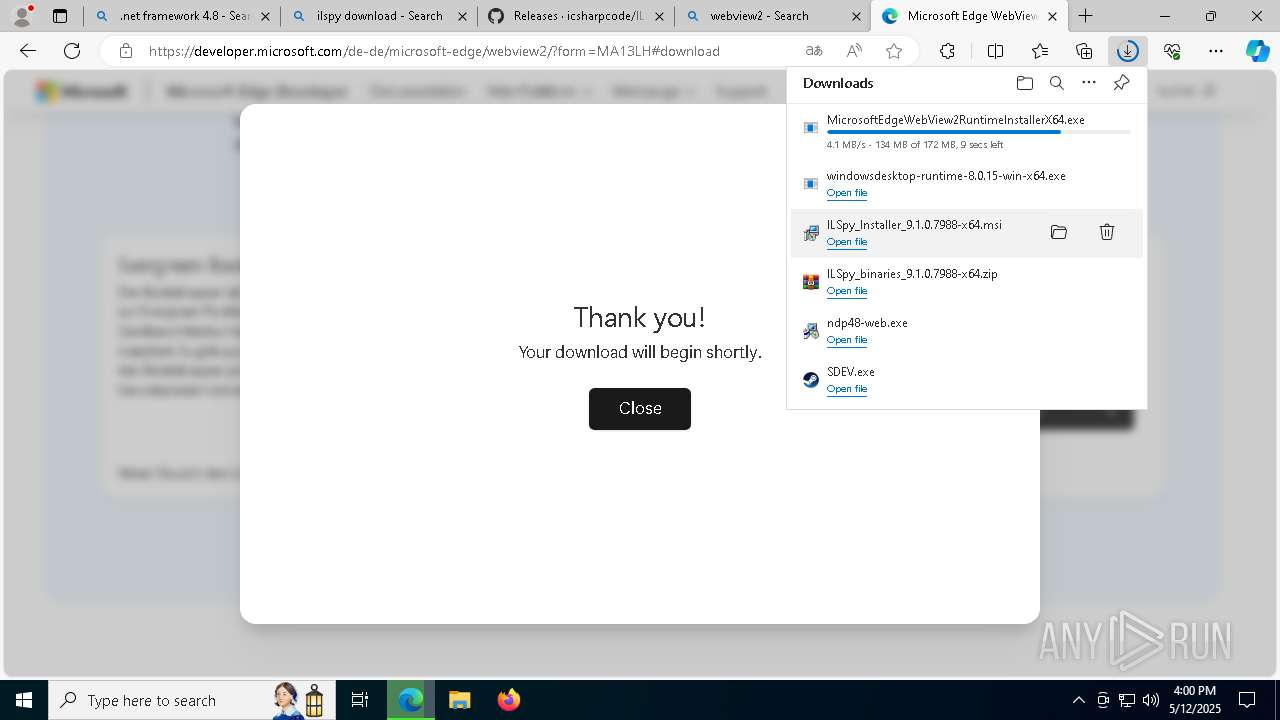Show hidden system tray icons
The image size is (1280, 720).
[x=1078, y=700]
